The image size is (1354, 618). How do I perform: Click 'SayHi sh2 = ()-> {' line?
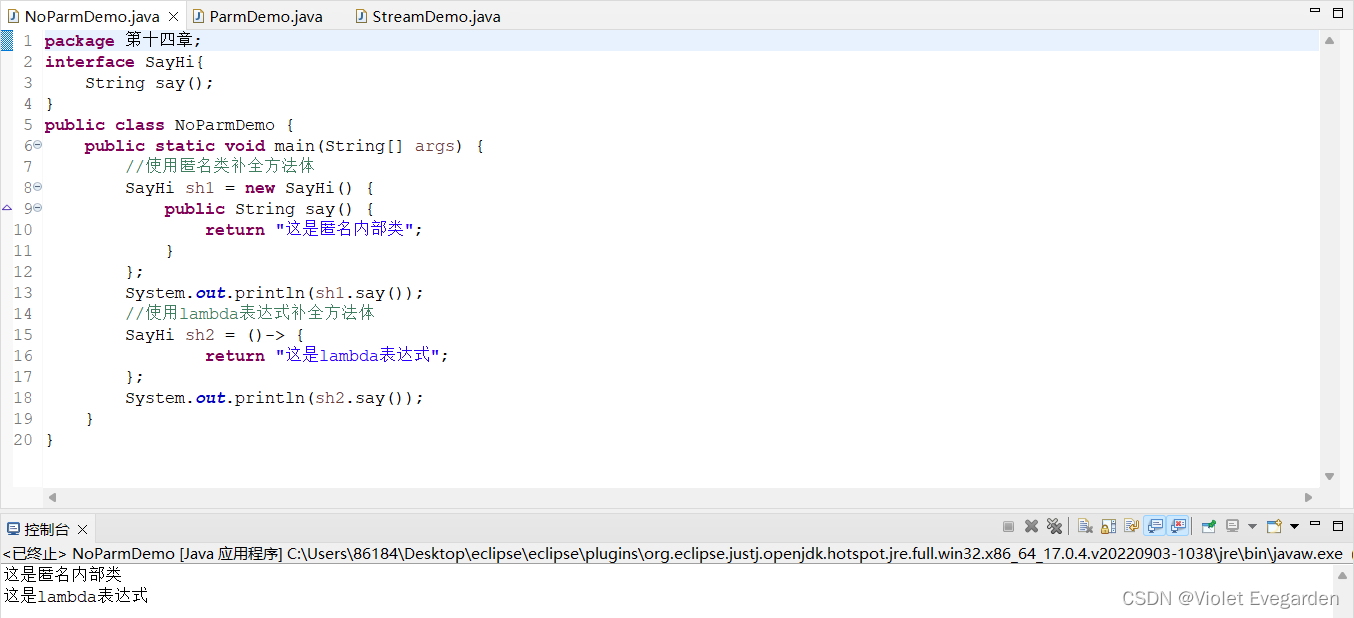(214, 335)
